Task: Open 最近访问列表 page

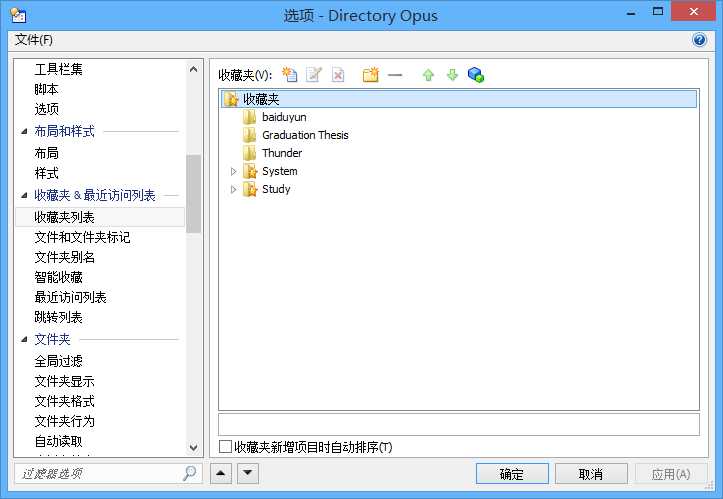Action: coord(71,297)
